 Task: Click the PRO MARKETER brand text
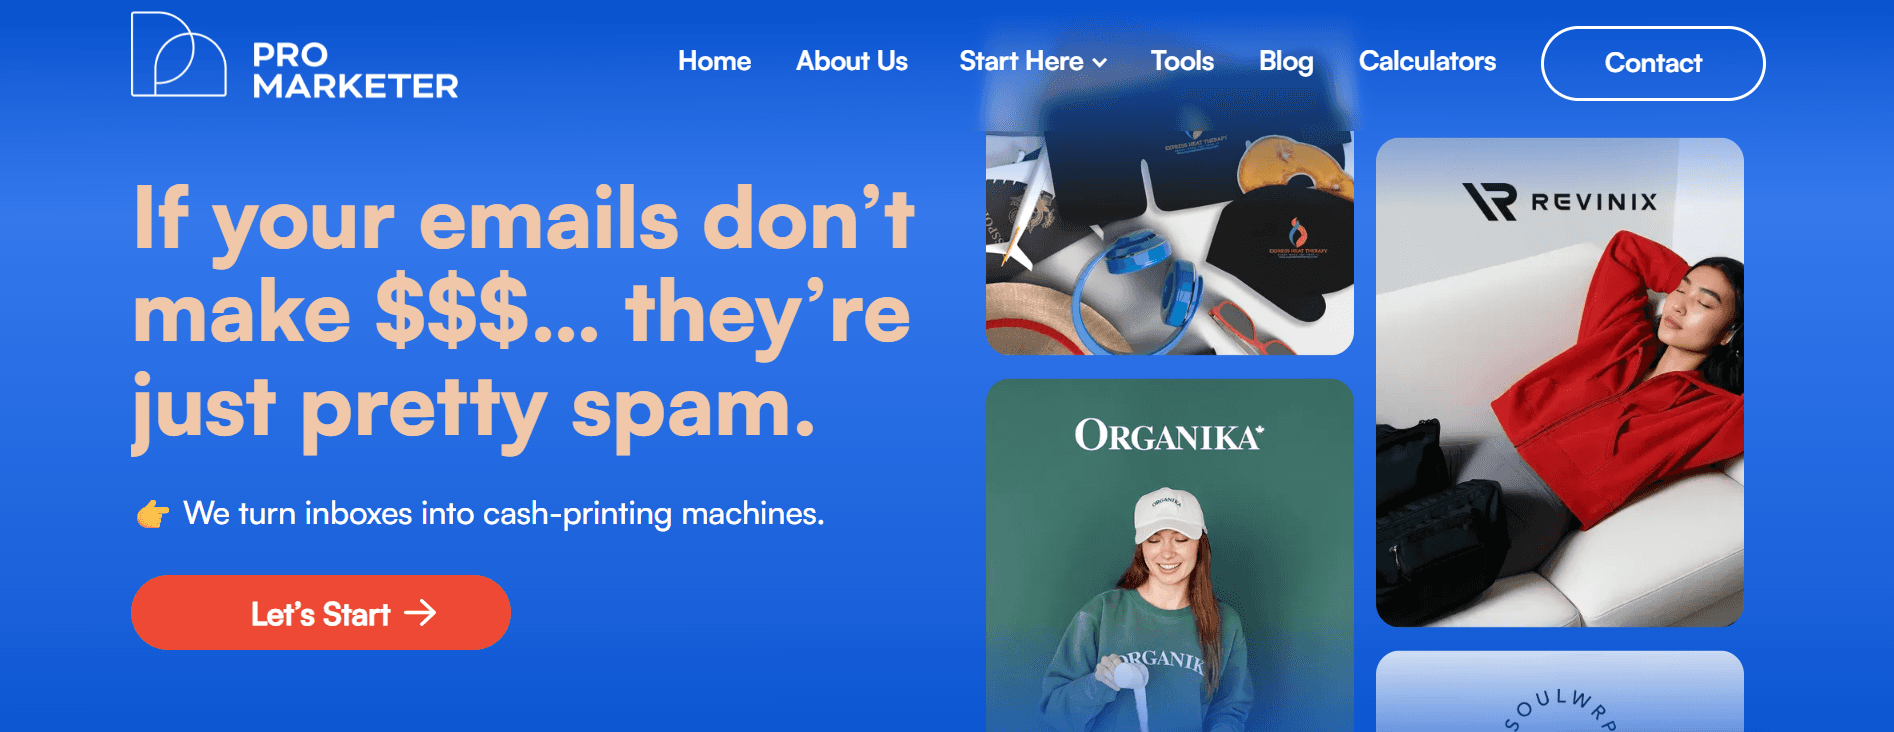point(355,70)
